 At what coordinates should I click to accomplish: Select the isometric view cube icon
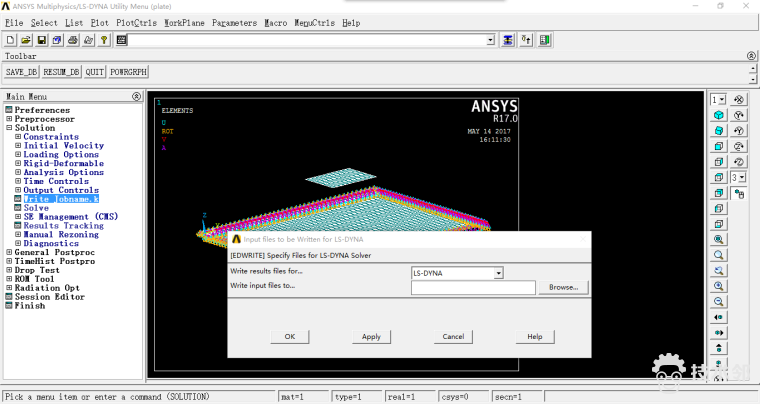[x=719, y=116]
